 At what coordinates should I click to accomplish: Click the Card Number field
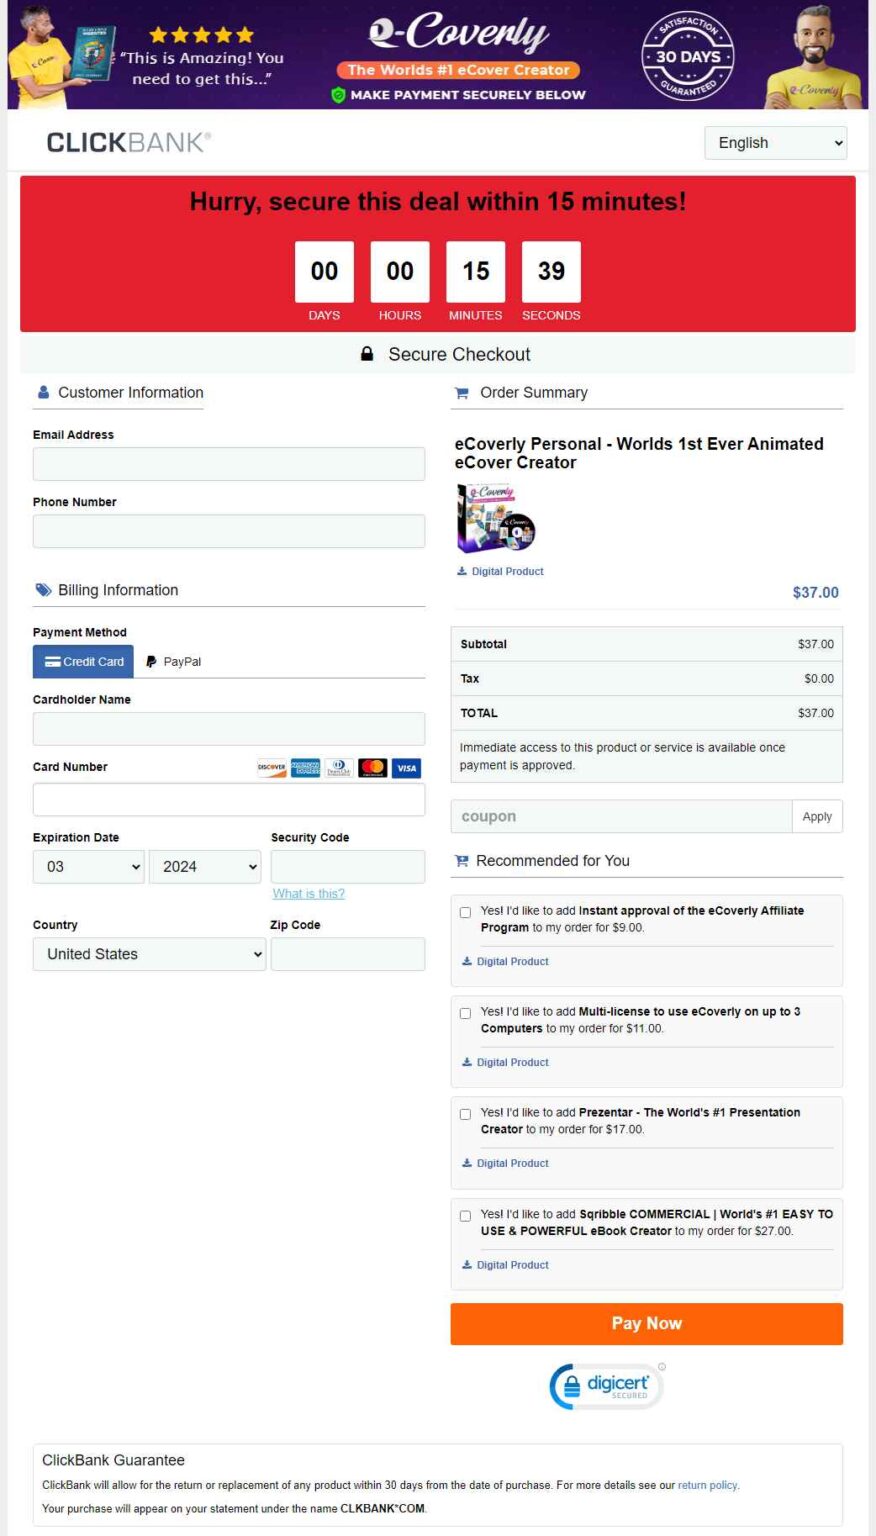pos(229,800)
